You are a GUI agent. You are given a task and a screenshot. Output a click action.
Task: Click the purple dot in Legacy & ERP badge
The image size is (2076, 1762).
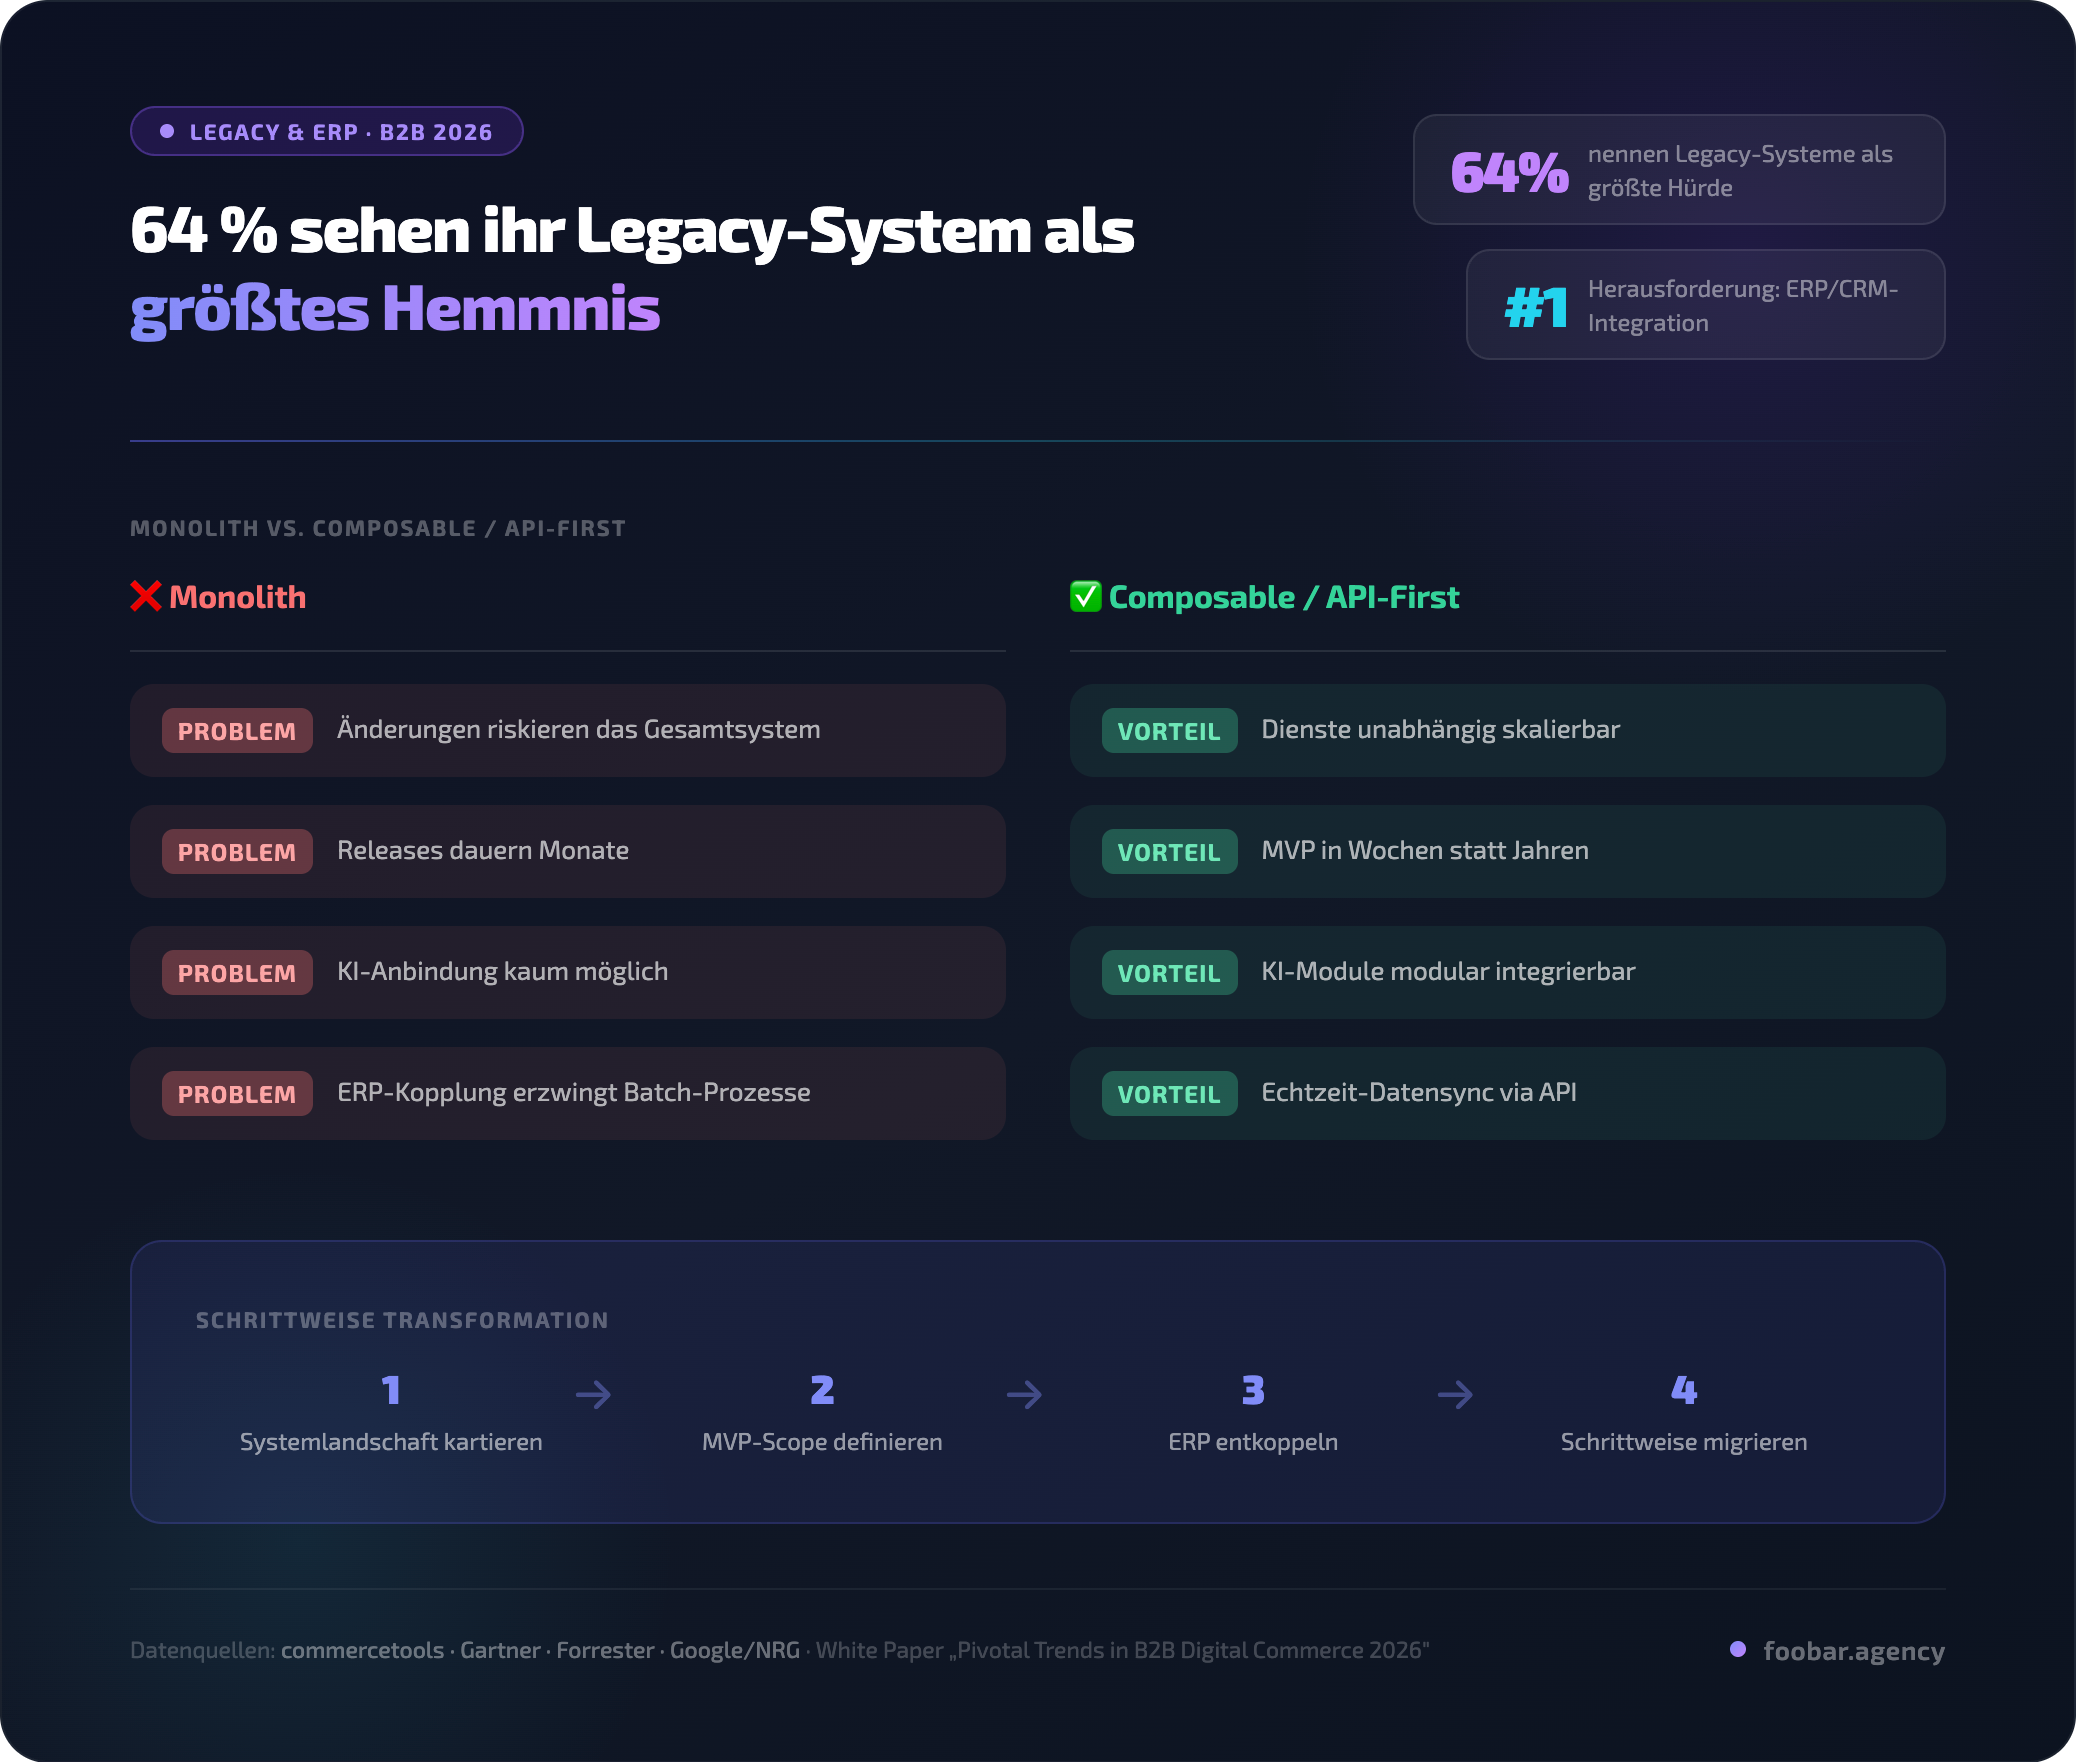[x=167, y=132]
